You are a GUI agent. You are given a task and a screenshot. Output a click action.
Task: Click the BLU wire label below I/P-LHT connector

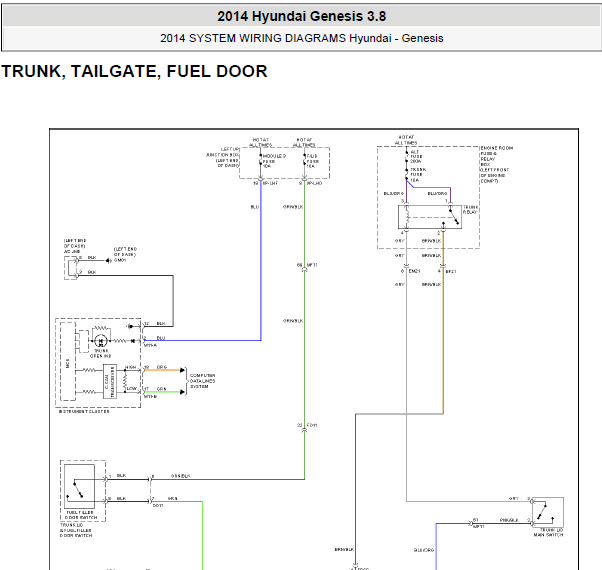[255, 207]
